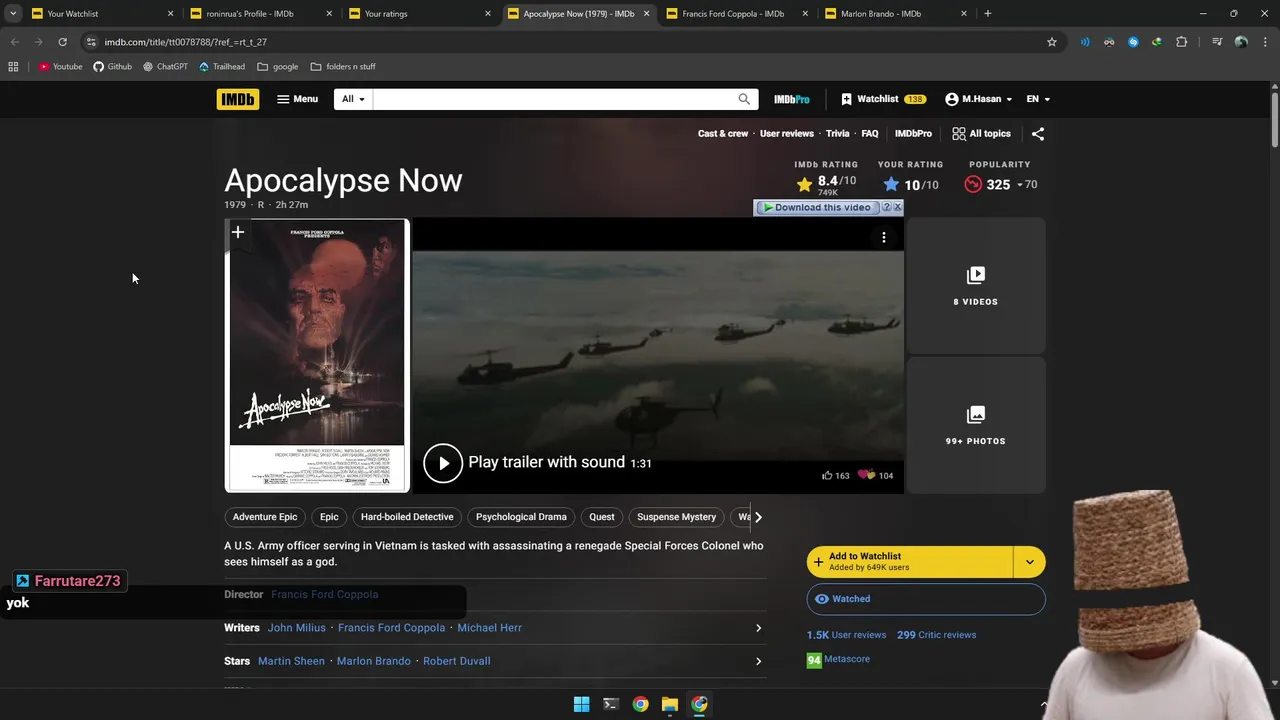Click Download this video button
The height and width of the screenshot is (720, 1280).
pyautogui.click(x=816, y=207)
